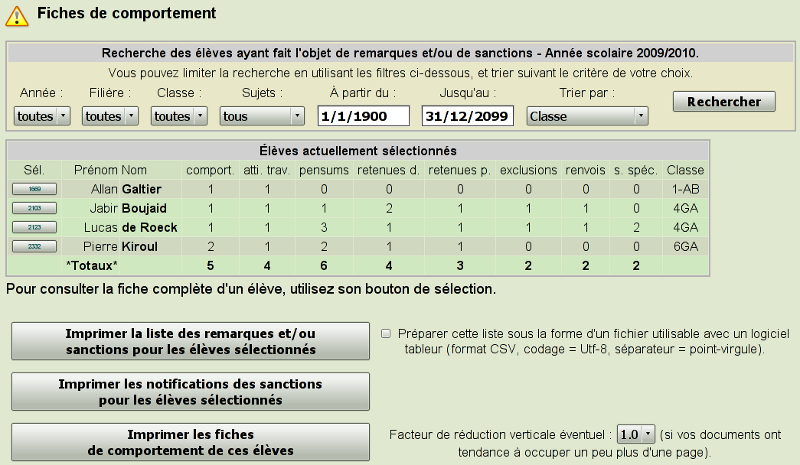Click the renvois column header
The height and width of the screenshot is (465, 800).
coord(585,170)
